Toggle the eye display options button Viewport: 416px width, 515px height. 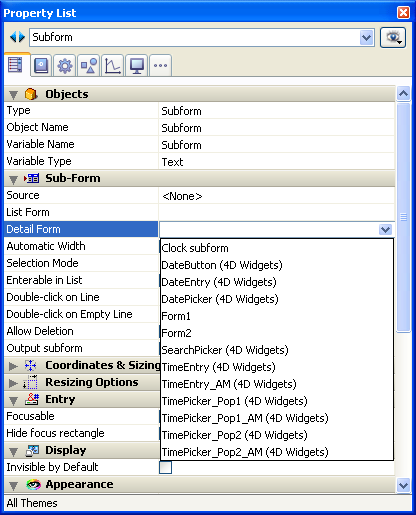(393, 38)
